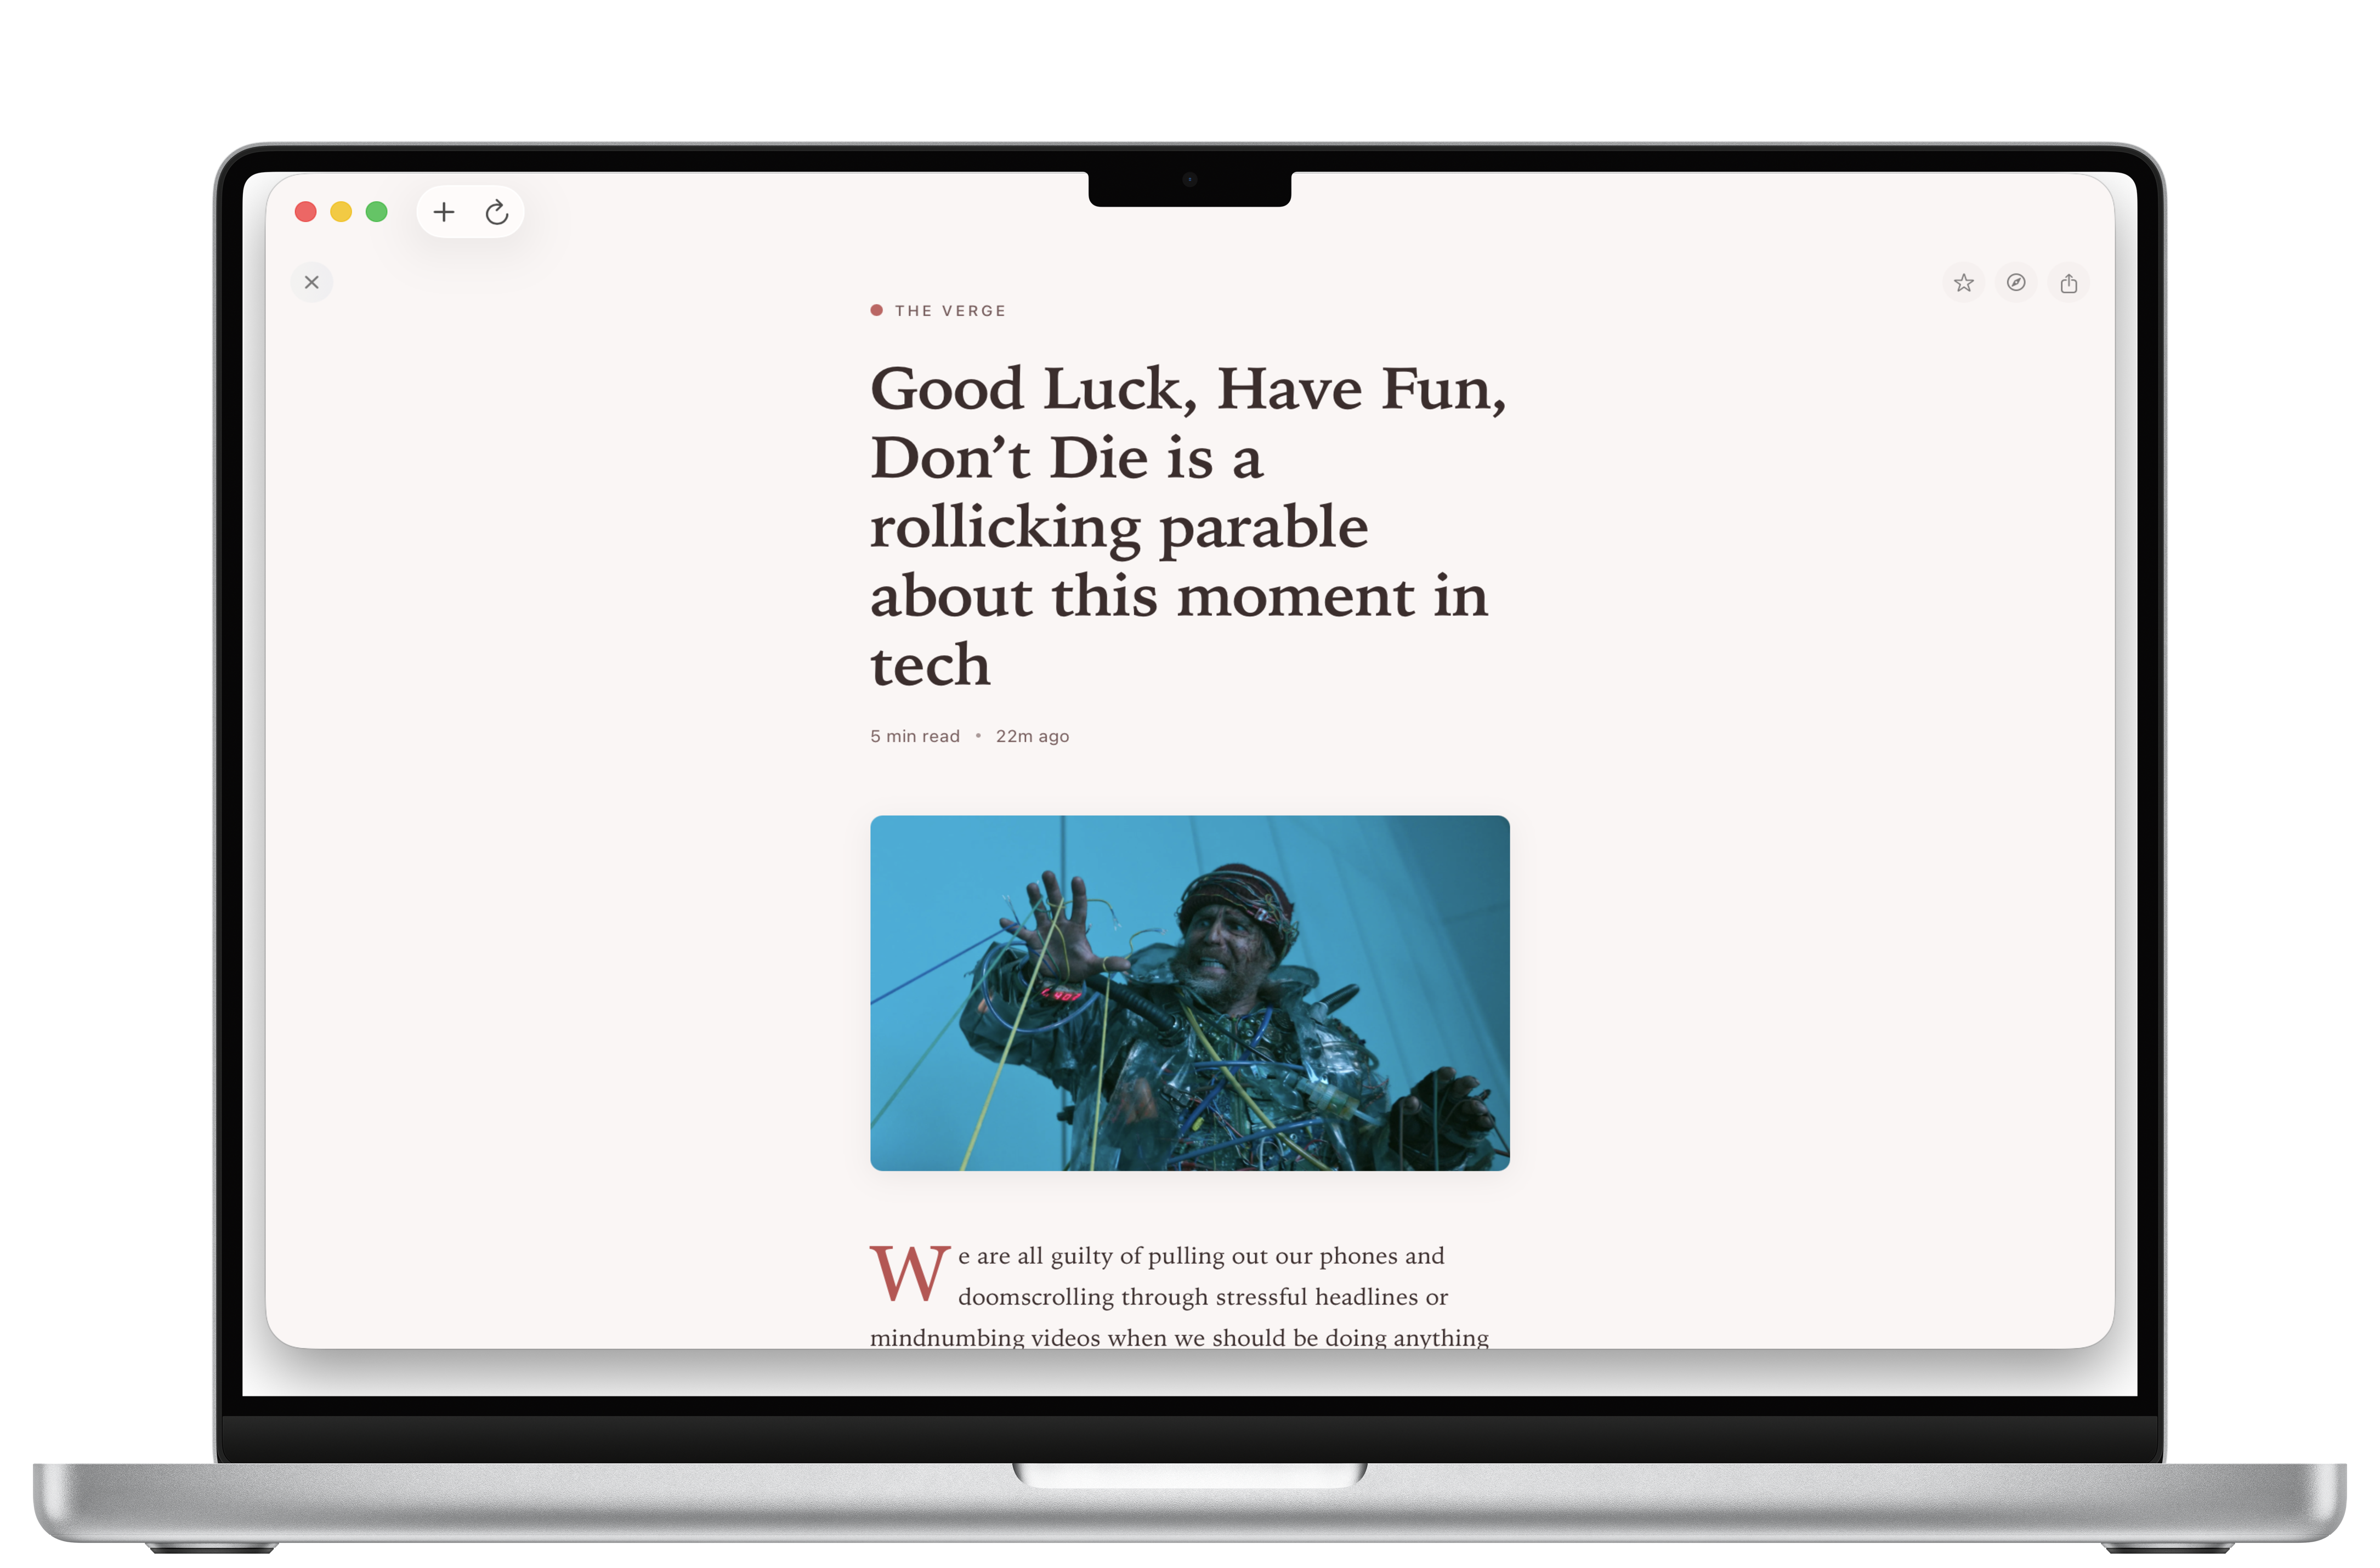The image size is (2380, 1568).
Task: Toggle the unread dot beside THE VERGE
Action: [876, 310]
